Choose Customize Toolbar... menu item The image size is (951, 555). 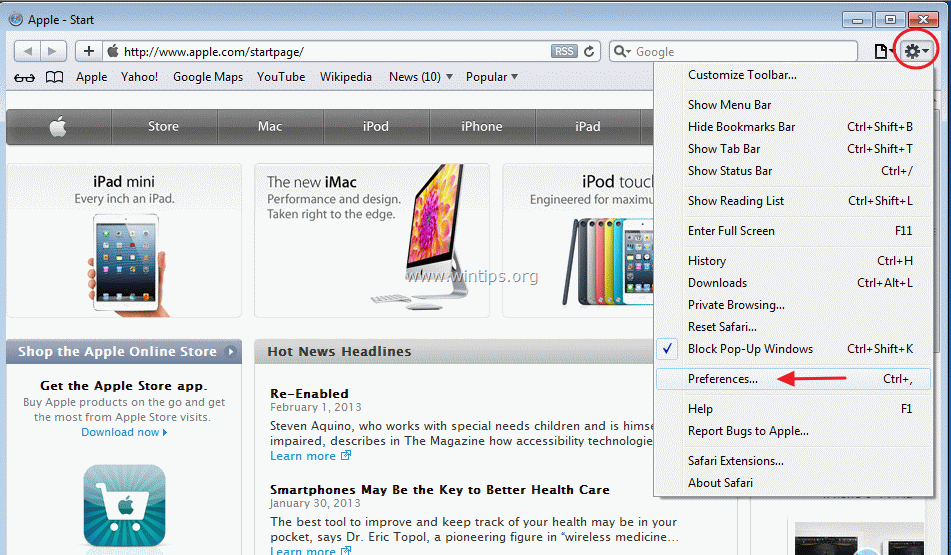(793, 75)
